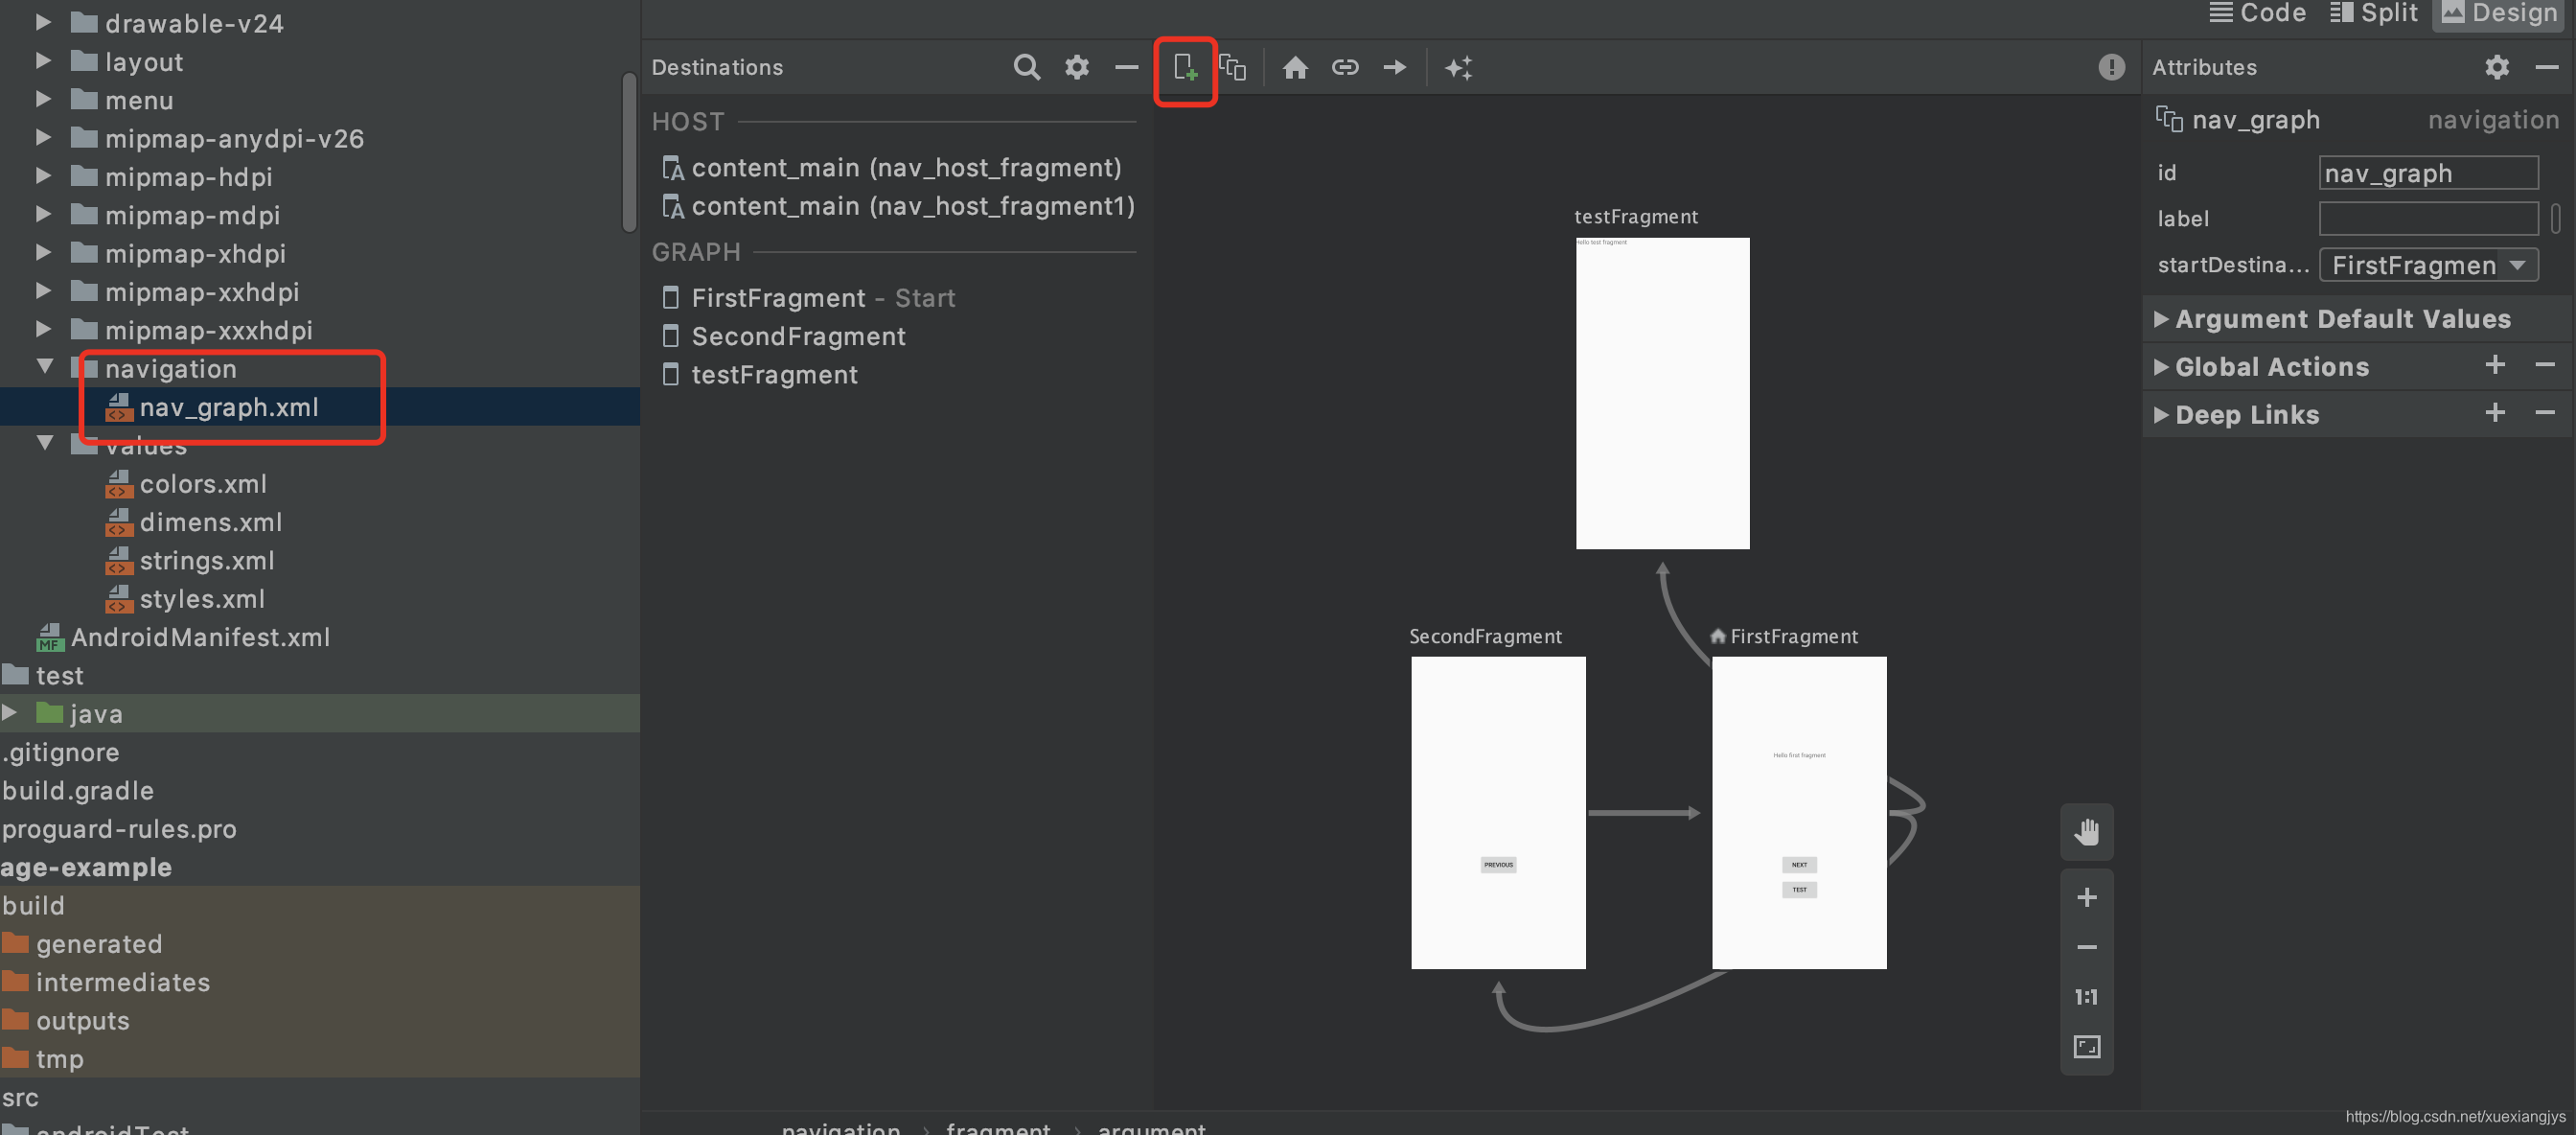Screen dimensions: 2576x1135
Task: Zoom out on the navigation graph
Action: [2087, 947]
